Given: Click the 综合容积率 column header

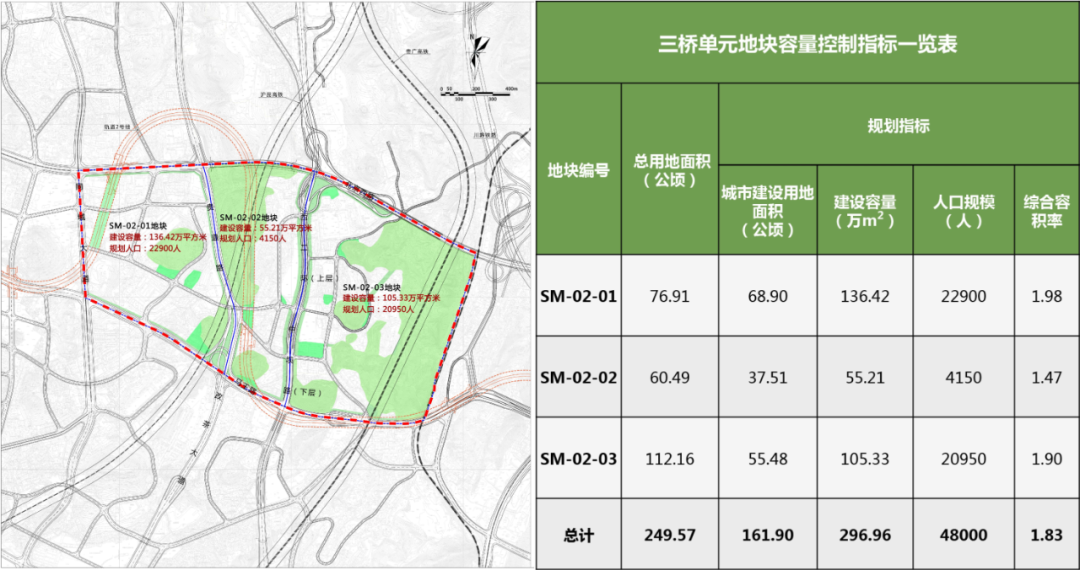Looking at the screenshot, I should pyautogui.click(x=1046, y=210).
